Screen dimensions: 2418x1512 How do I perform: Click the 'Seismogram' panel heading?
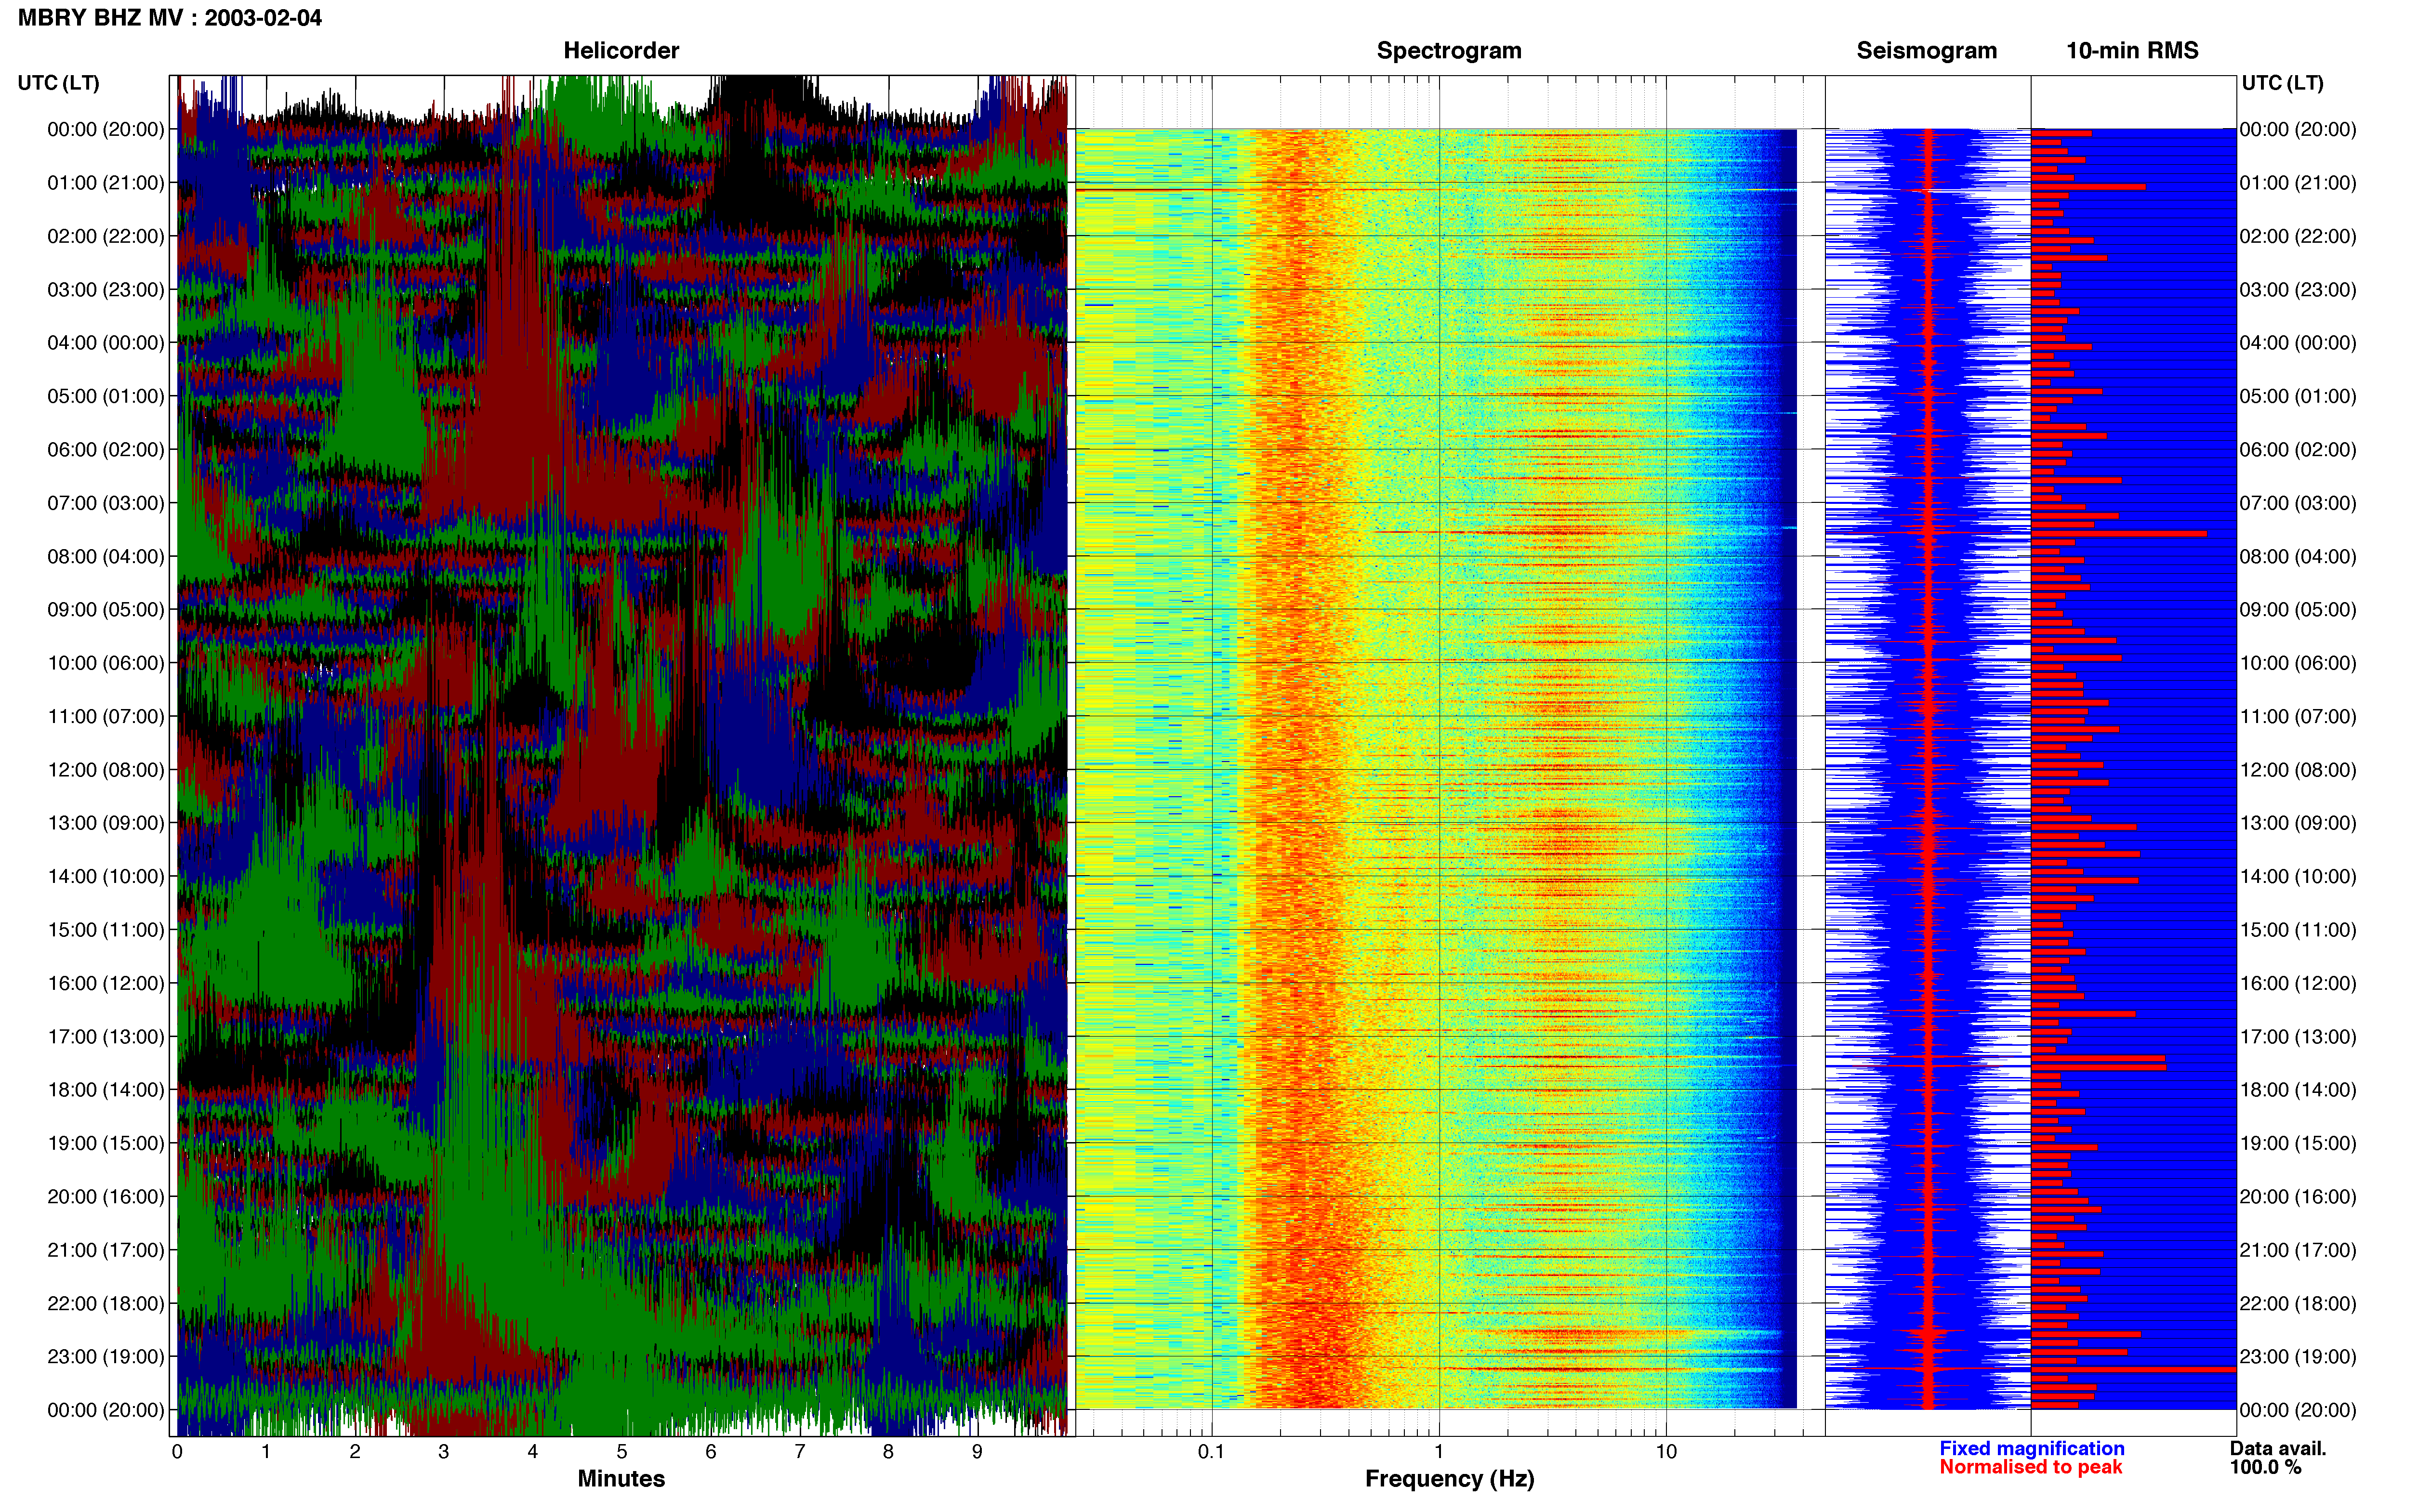(x=1926, y=51)
